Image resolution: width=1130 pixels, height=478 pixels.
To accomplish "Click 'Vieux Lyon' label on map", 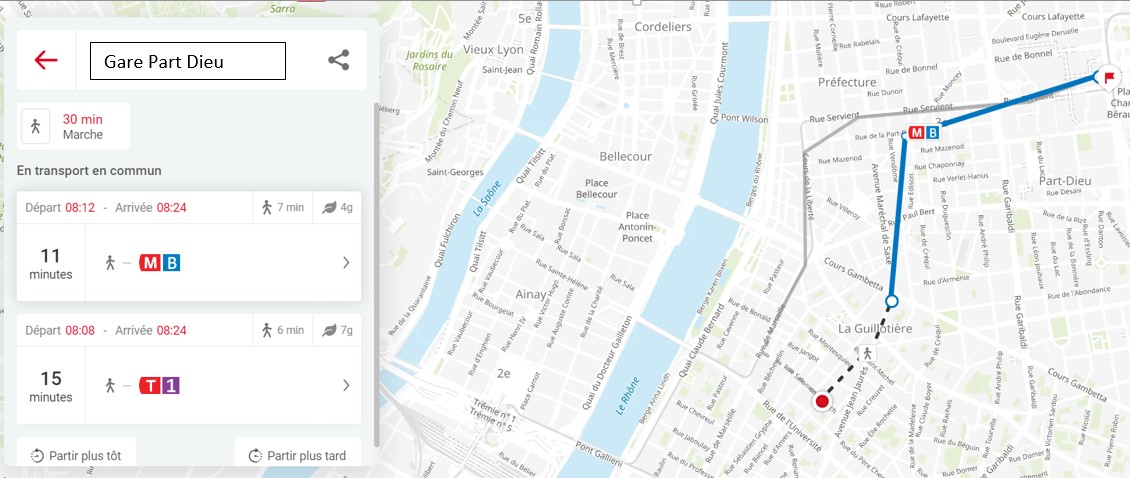I will (493, 50).
